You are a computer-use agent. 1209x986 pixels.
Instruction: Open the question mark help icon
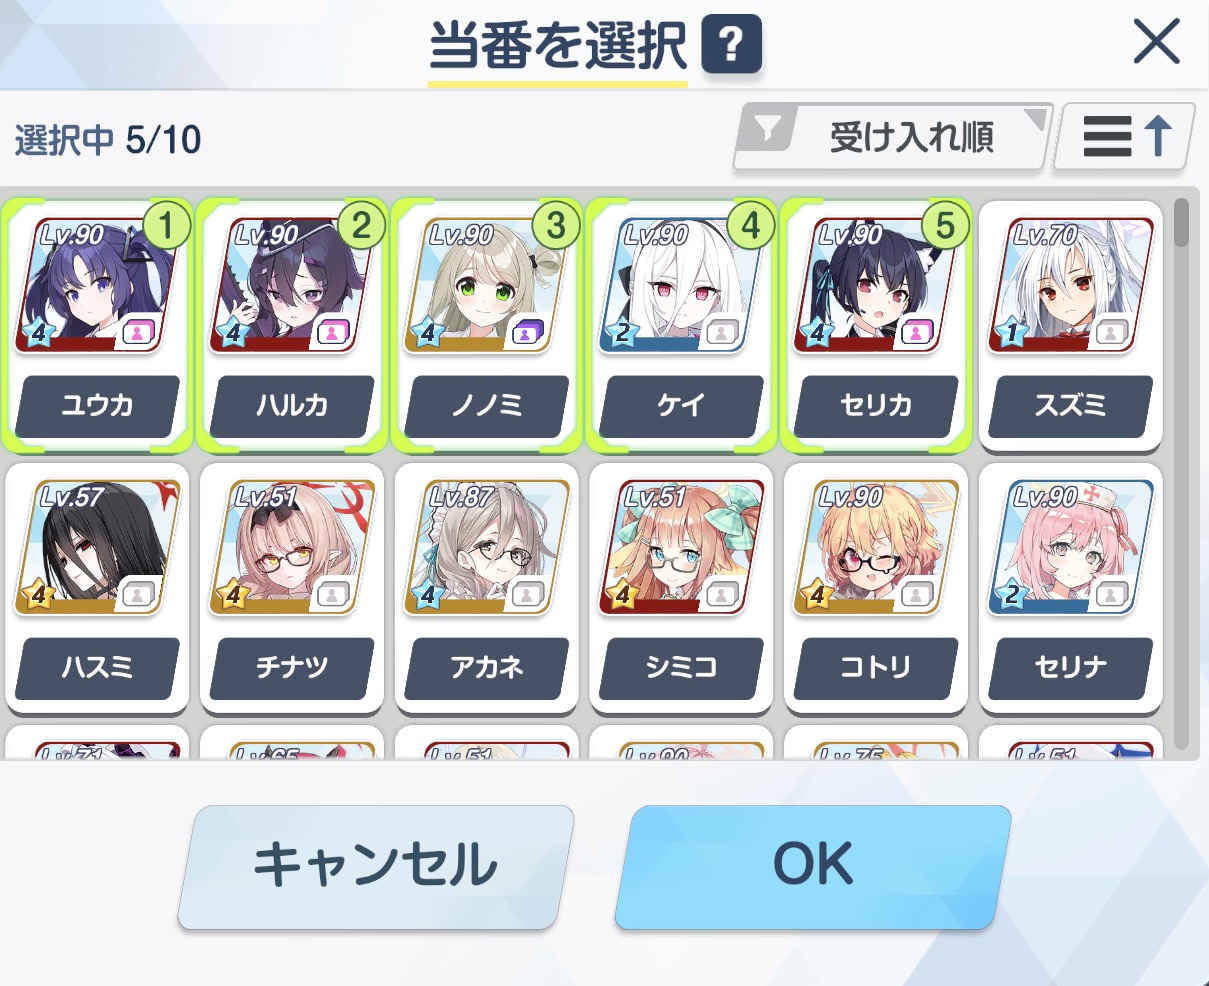[731, 45]
